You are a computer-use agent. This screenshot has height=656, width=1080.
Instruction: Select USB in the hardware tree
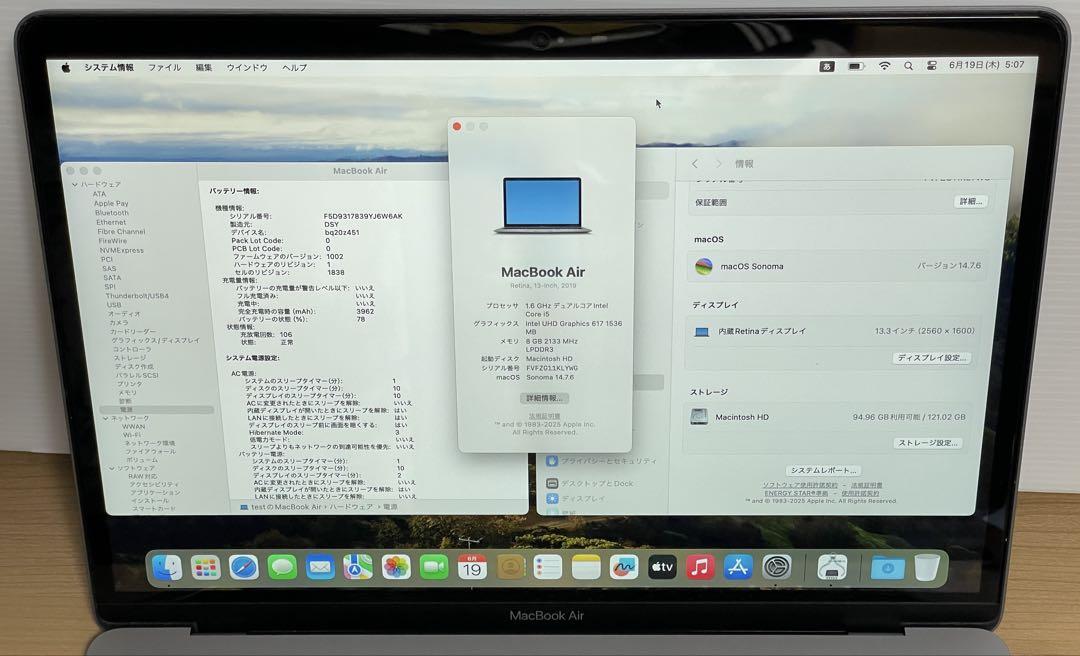114,305
